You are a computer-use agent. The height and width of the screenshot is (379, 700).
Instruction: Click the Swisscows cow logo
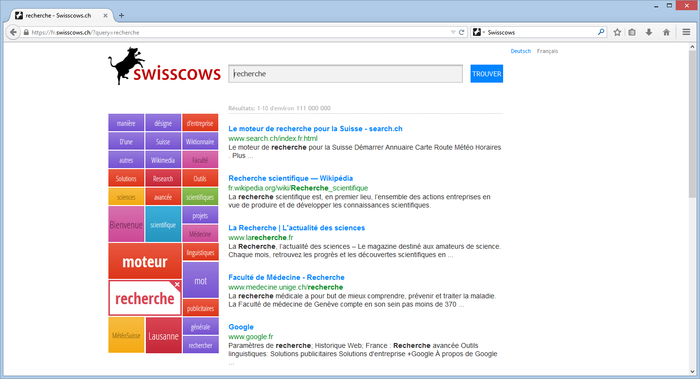(164, 66)
